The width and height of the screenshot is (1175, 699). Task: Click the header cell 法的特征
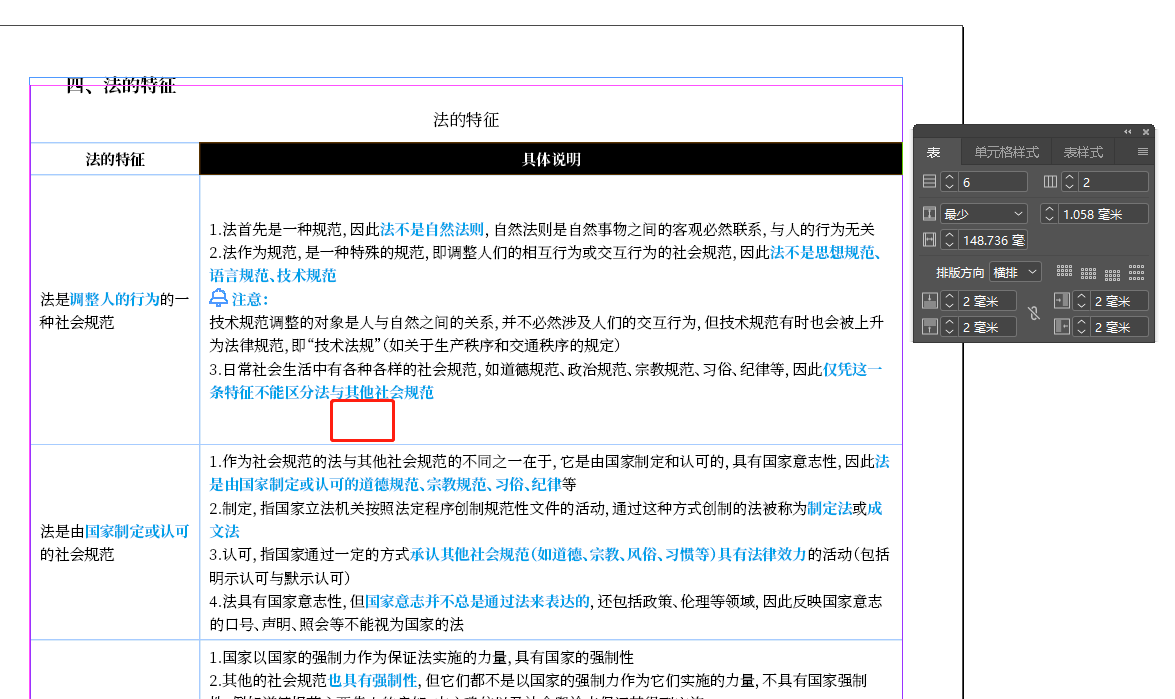[115, 160]
